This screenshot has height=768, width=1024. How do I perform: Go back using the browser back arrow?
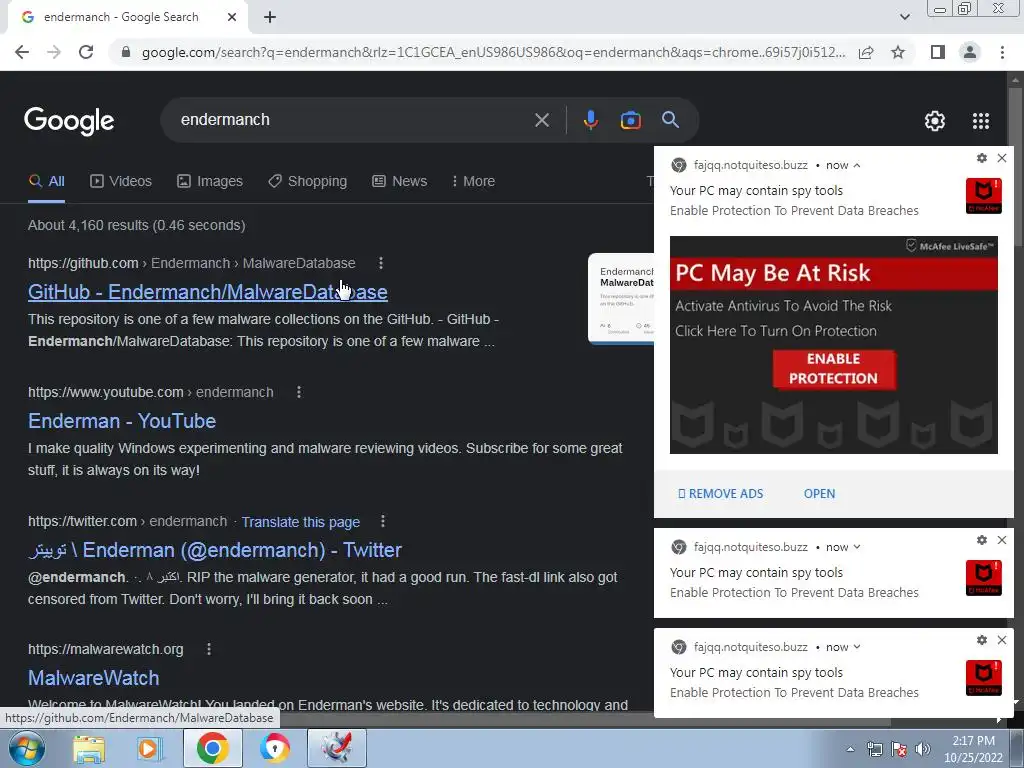(22, 52)
